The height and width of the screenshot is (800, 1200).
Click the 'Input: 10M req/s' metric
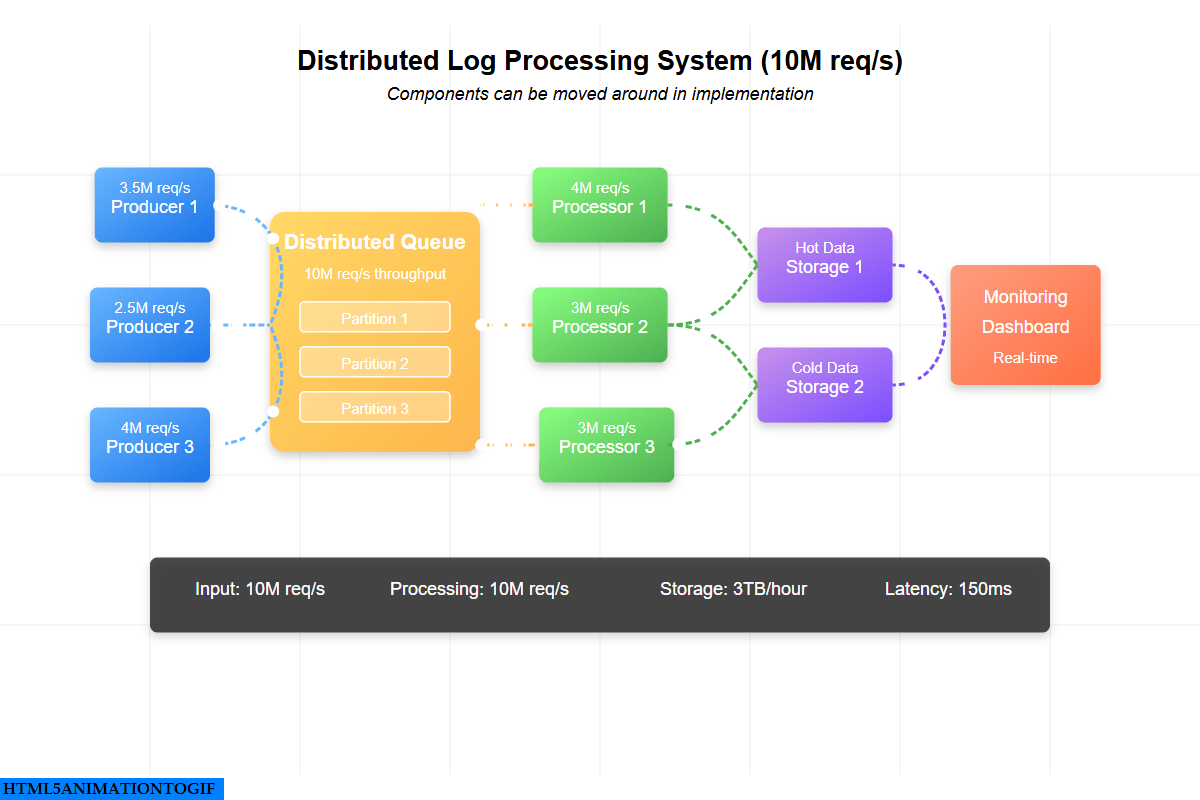260,589
